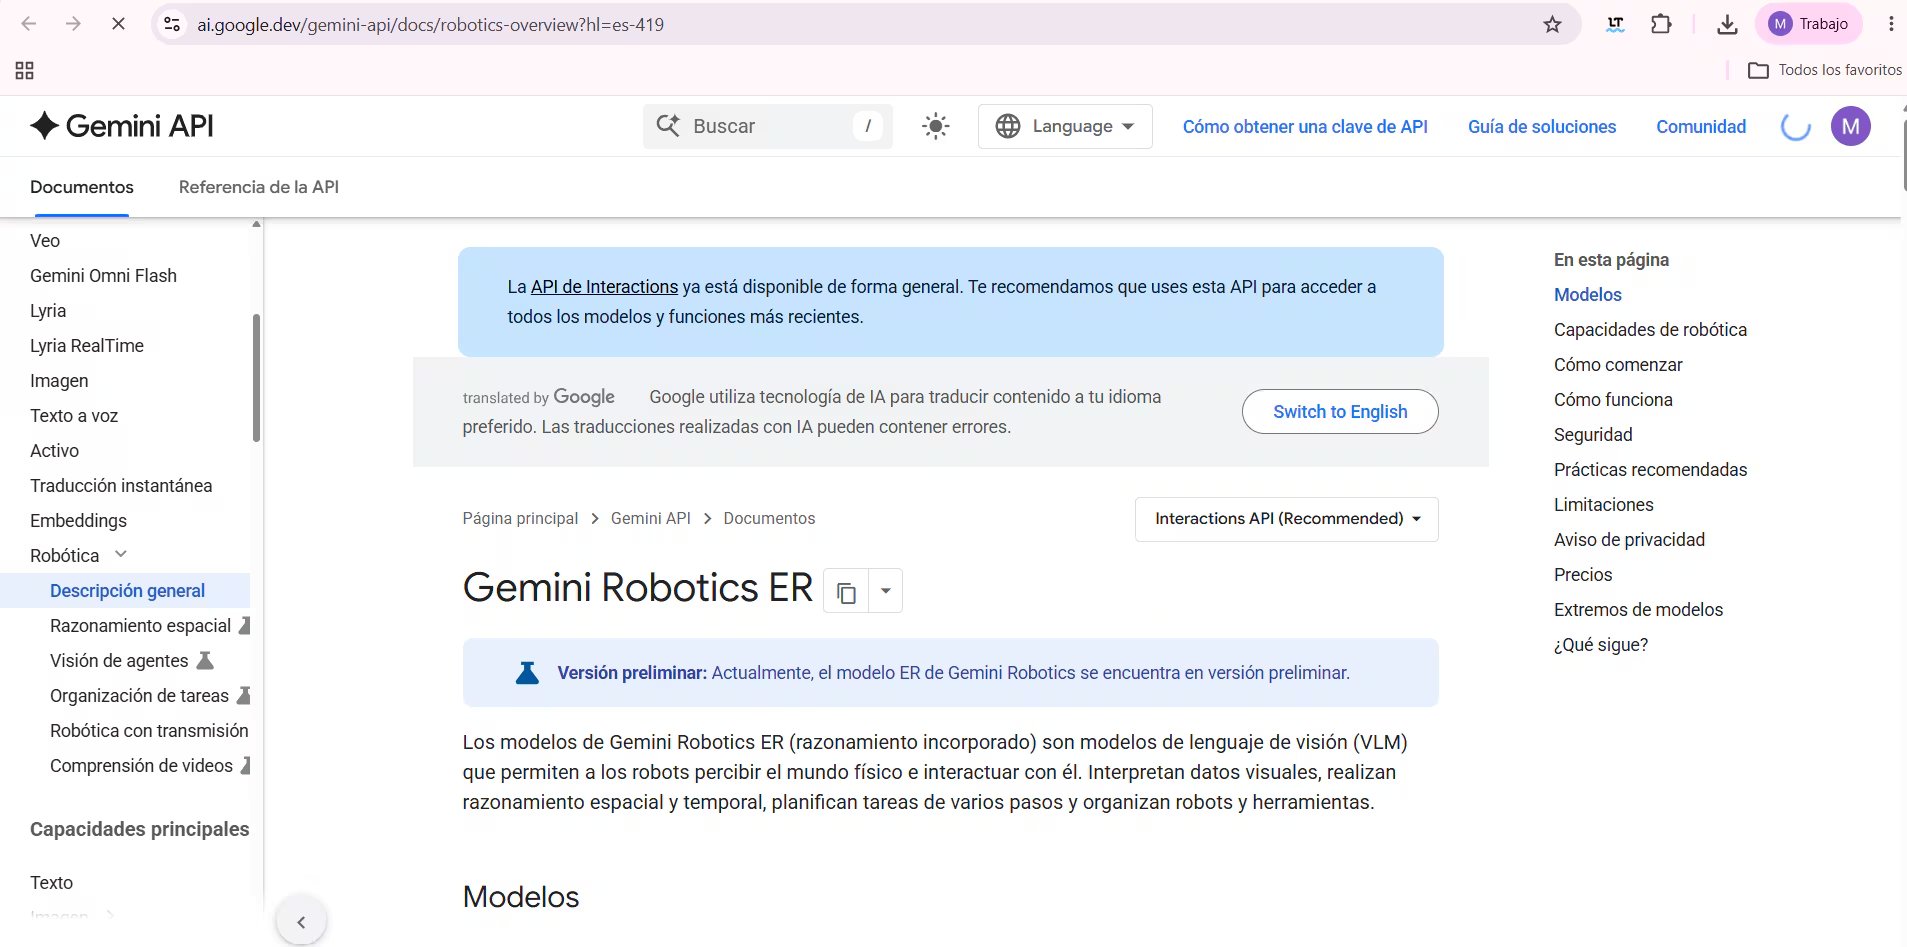
Task: Open Texto a voz in sidebar
Action: click(74, 416)
